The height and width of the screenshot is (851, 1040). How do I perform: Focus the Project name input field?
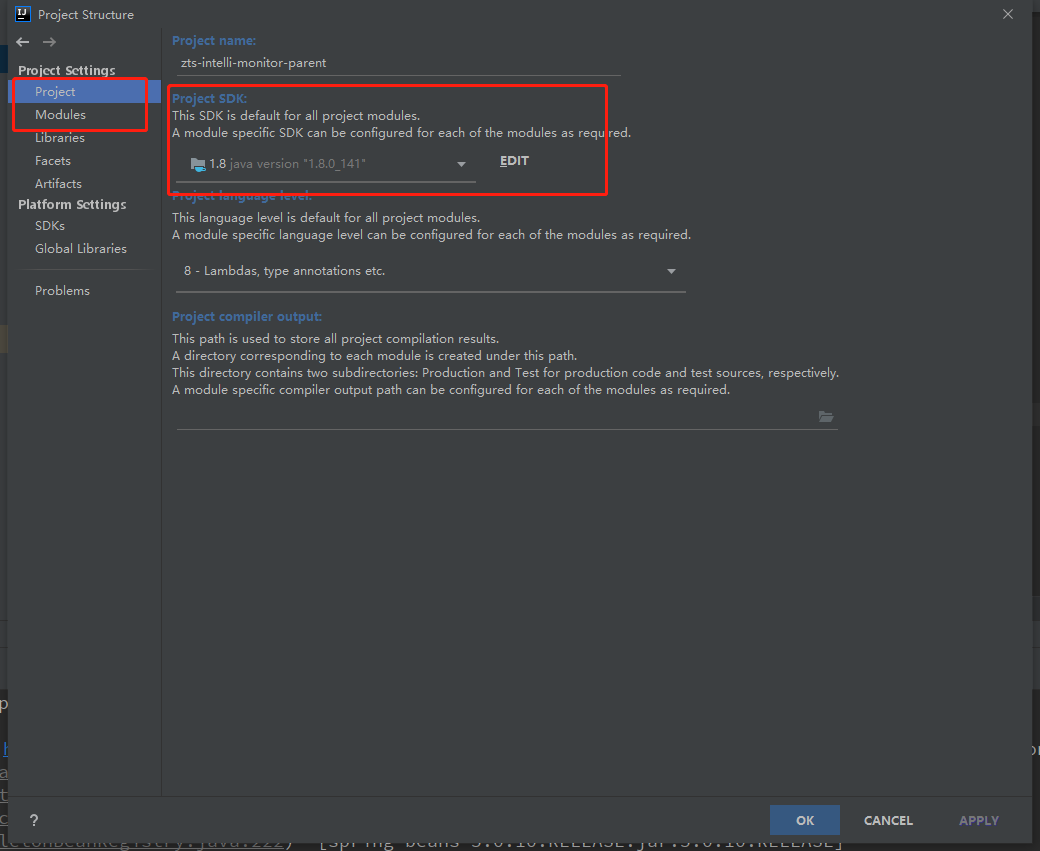click(398, 63)
